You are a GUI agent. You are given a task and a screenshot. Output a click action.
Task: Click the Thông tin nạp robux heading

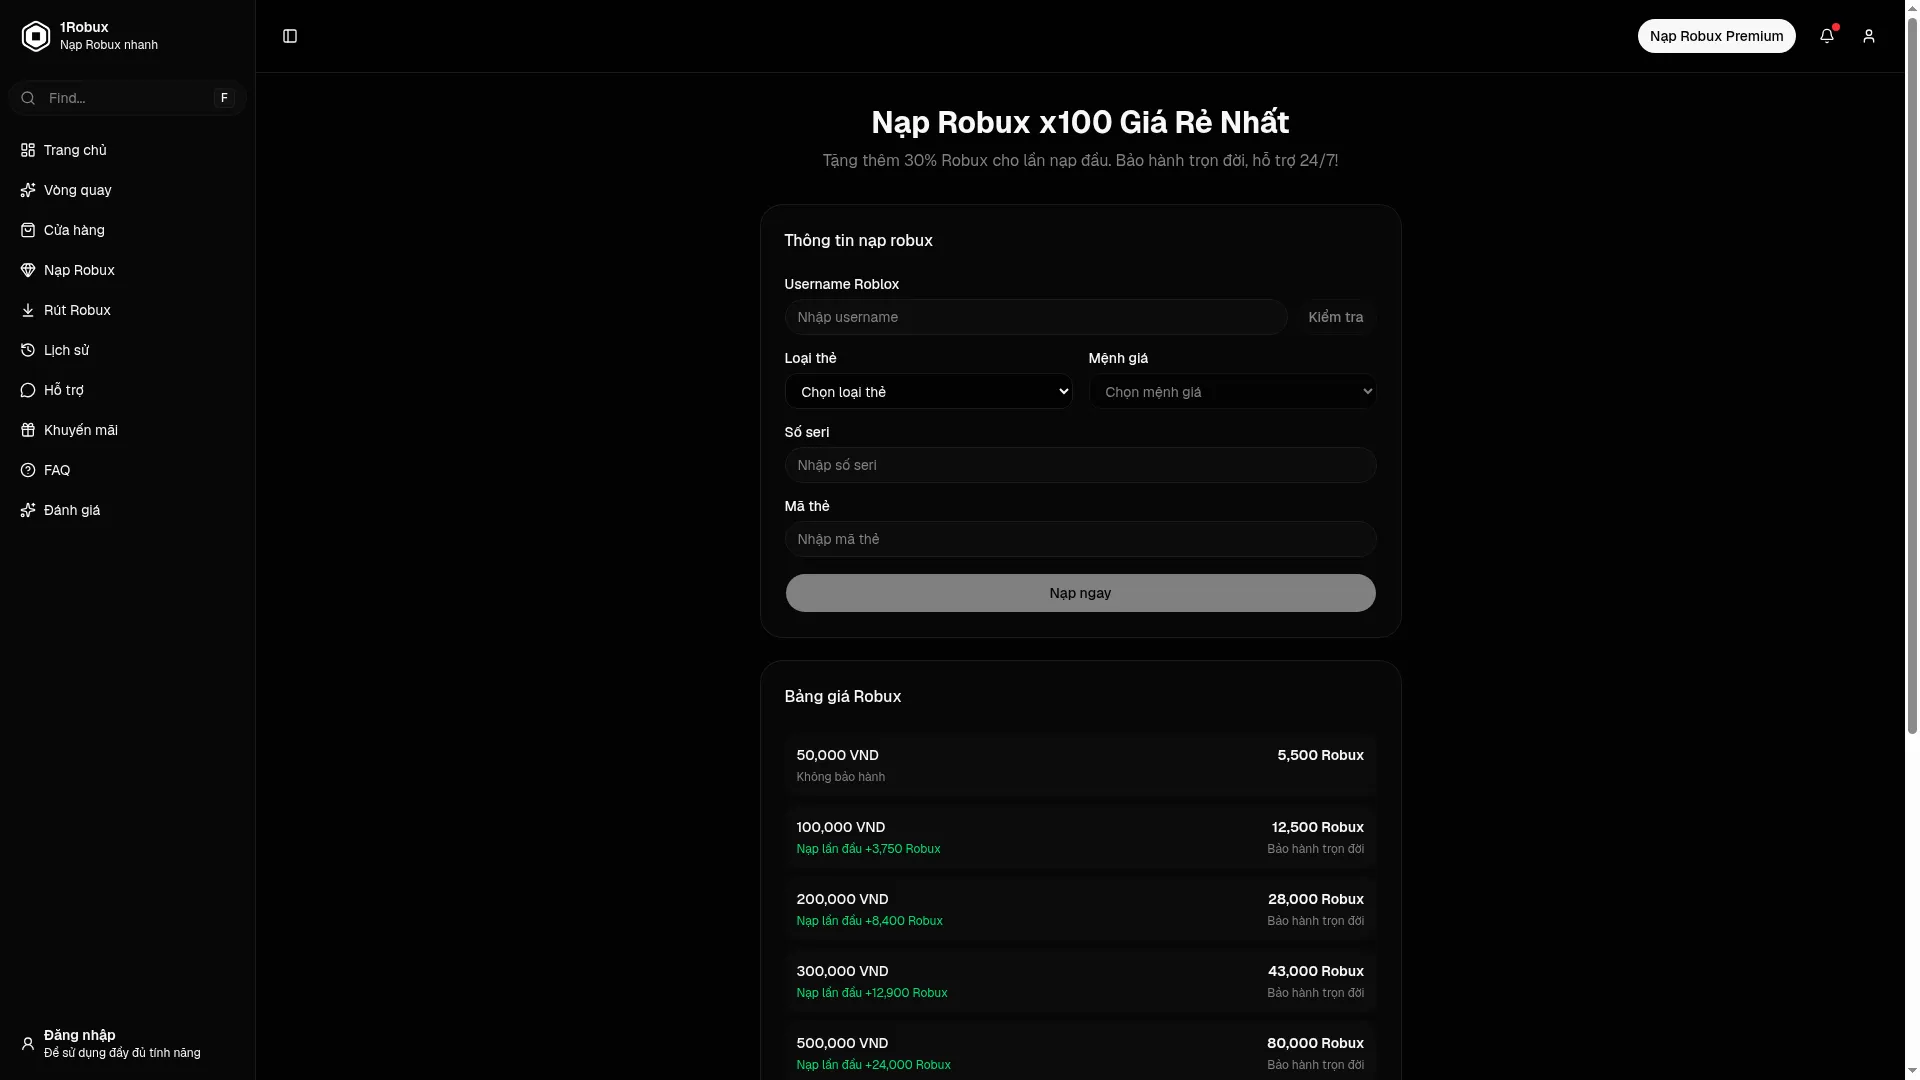(x=858, y=240)
